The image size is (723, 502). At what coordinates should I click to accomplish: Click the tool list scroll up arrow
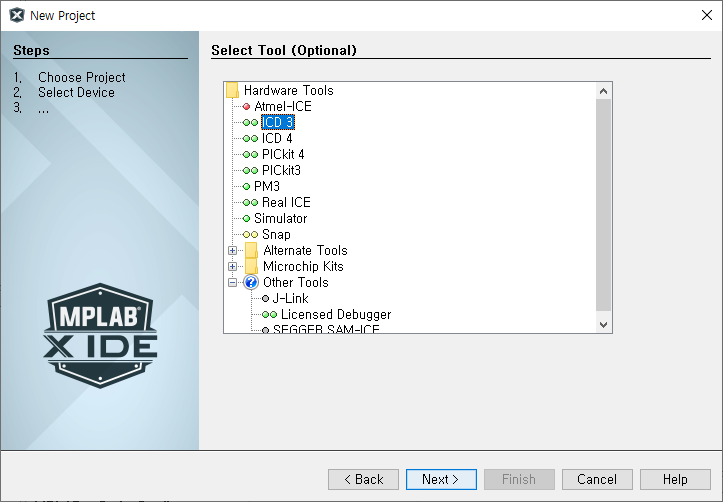603,91
